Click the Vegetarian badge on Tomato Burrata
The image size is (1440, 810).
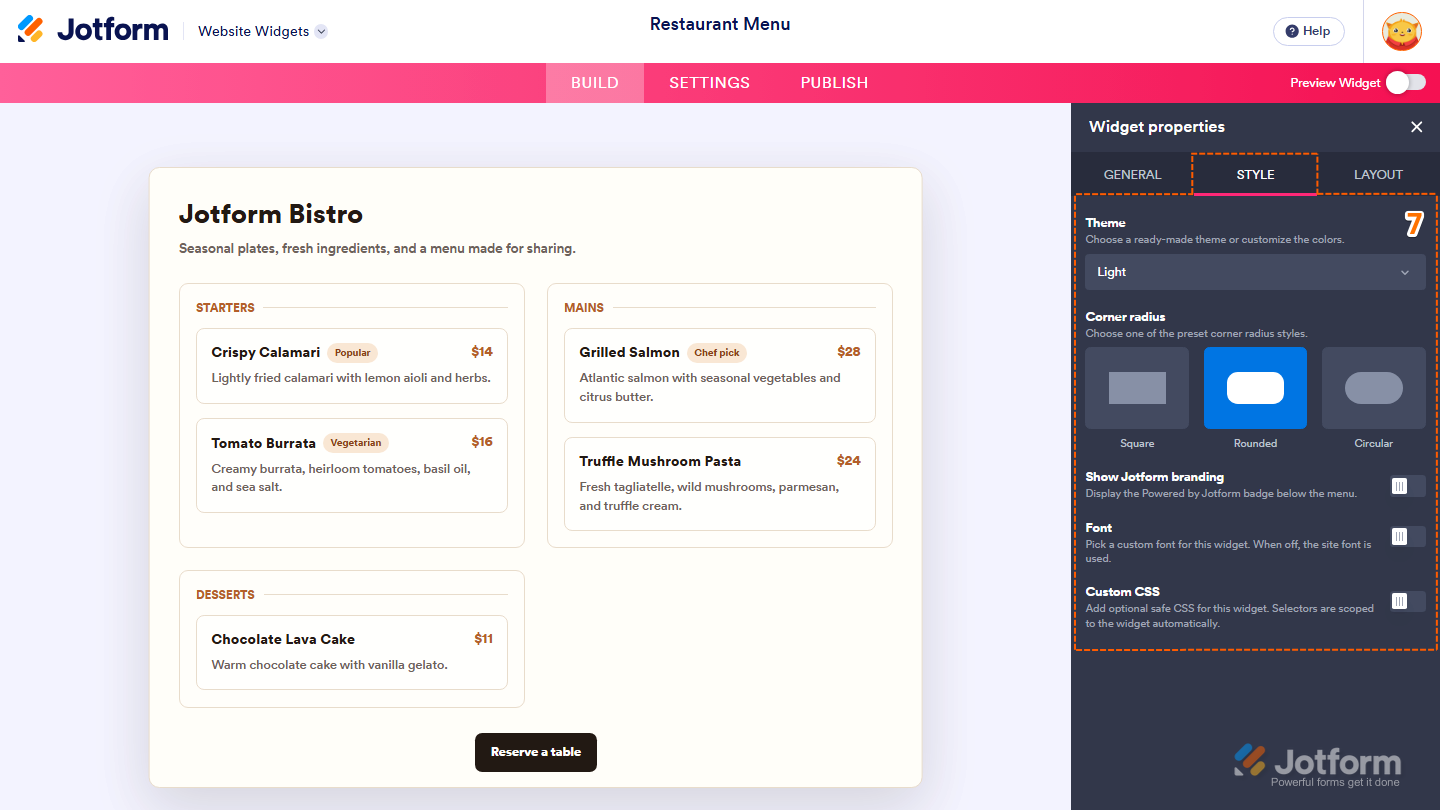(x=356, y=443)
